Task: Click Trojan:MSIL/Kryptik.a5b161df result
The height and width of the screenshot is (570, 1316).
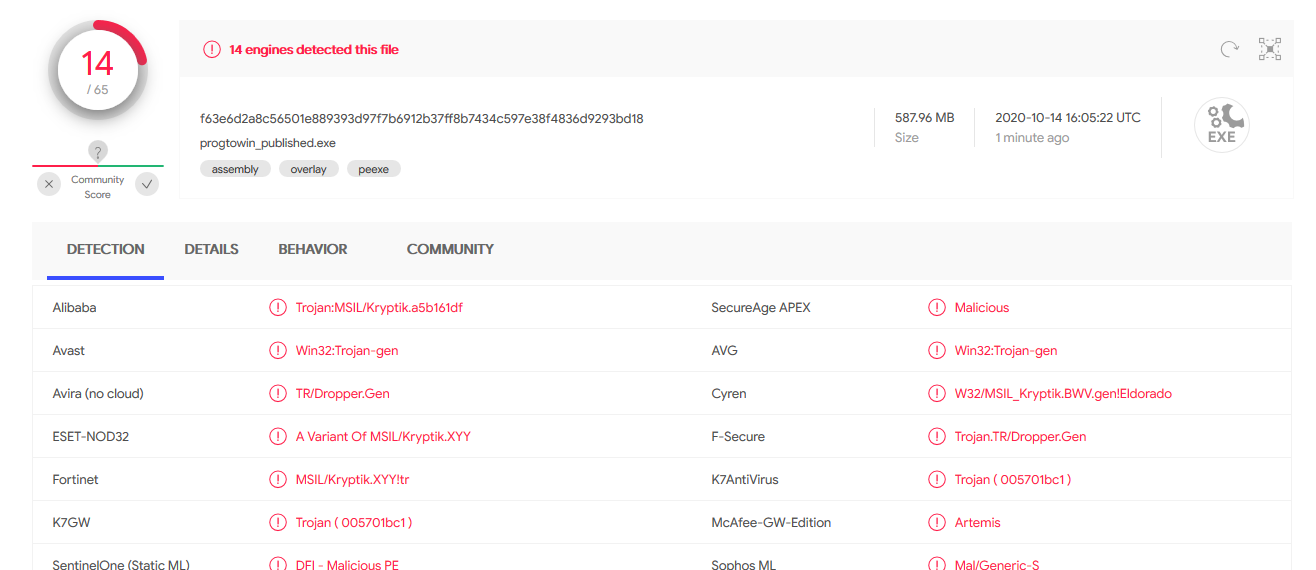Action: (379, 307)
